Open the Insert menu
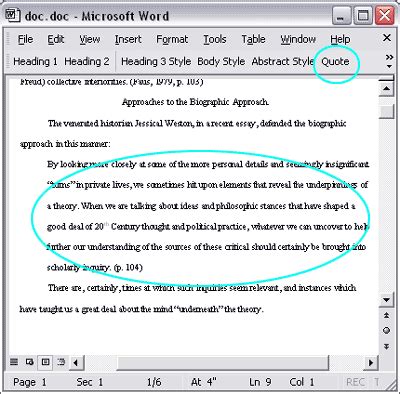Screen dimensions: 400x394 point(128,39)
